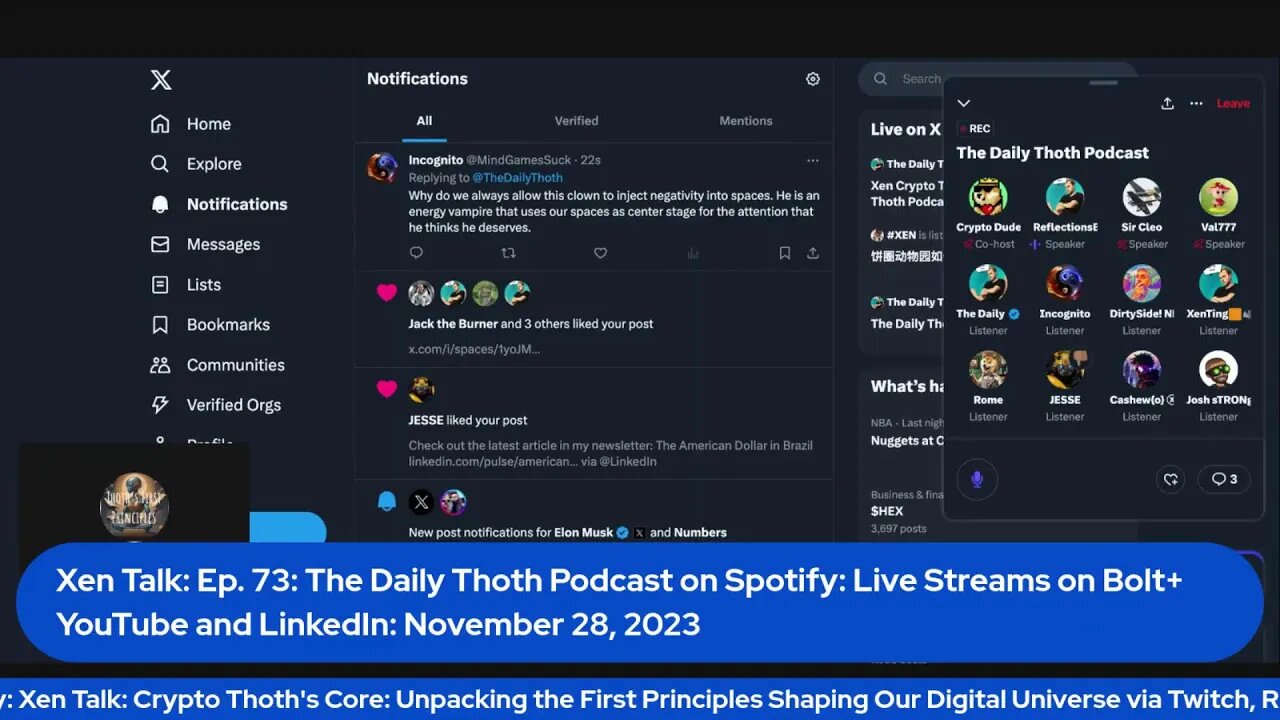Switch to the Verified tab
Viewport: 1280px width, 720px height.
(x=576, y=121)
